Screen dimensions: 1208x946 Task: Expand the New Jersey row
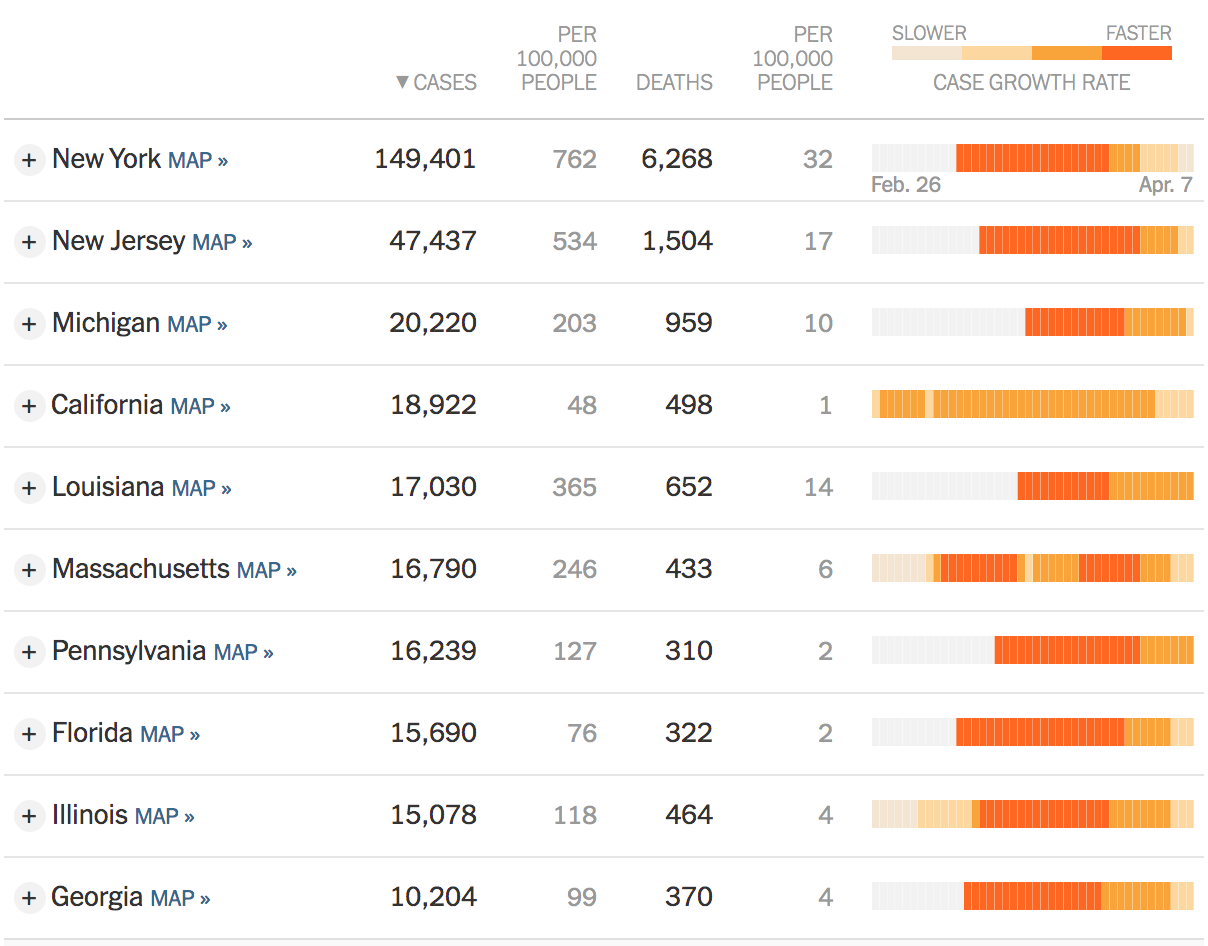[x=29, y=242]
